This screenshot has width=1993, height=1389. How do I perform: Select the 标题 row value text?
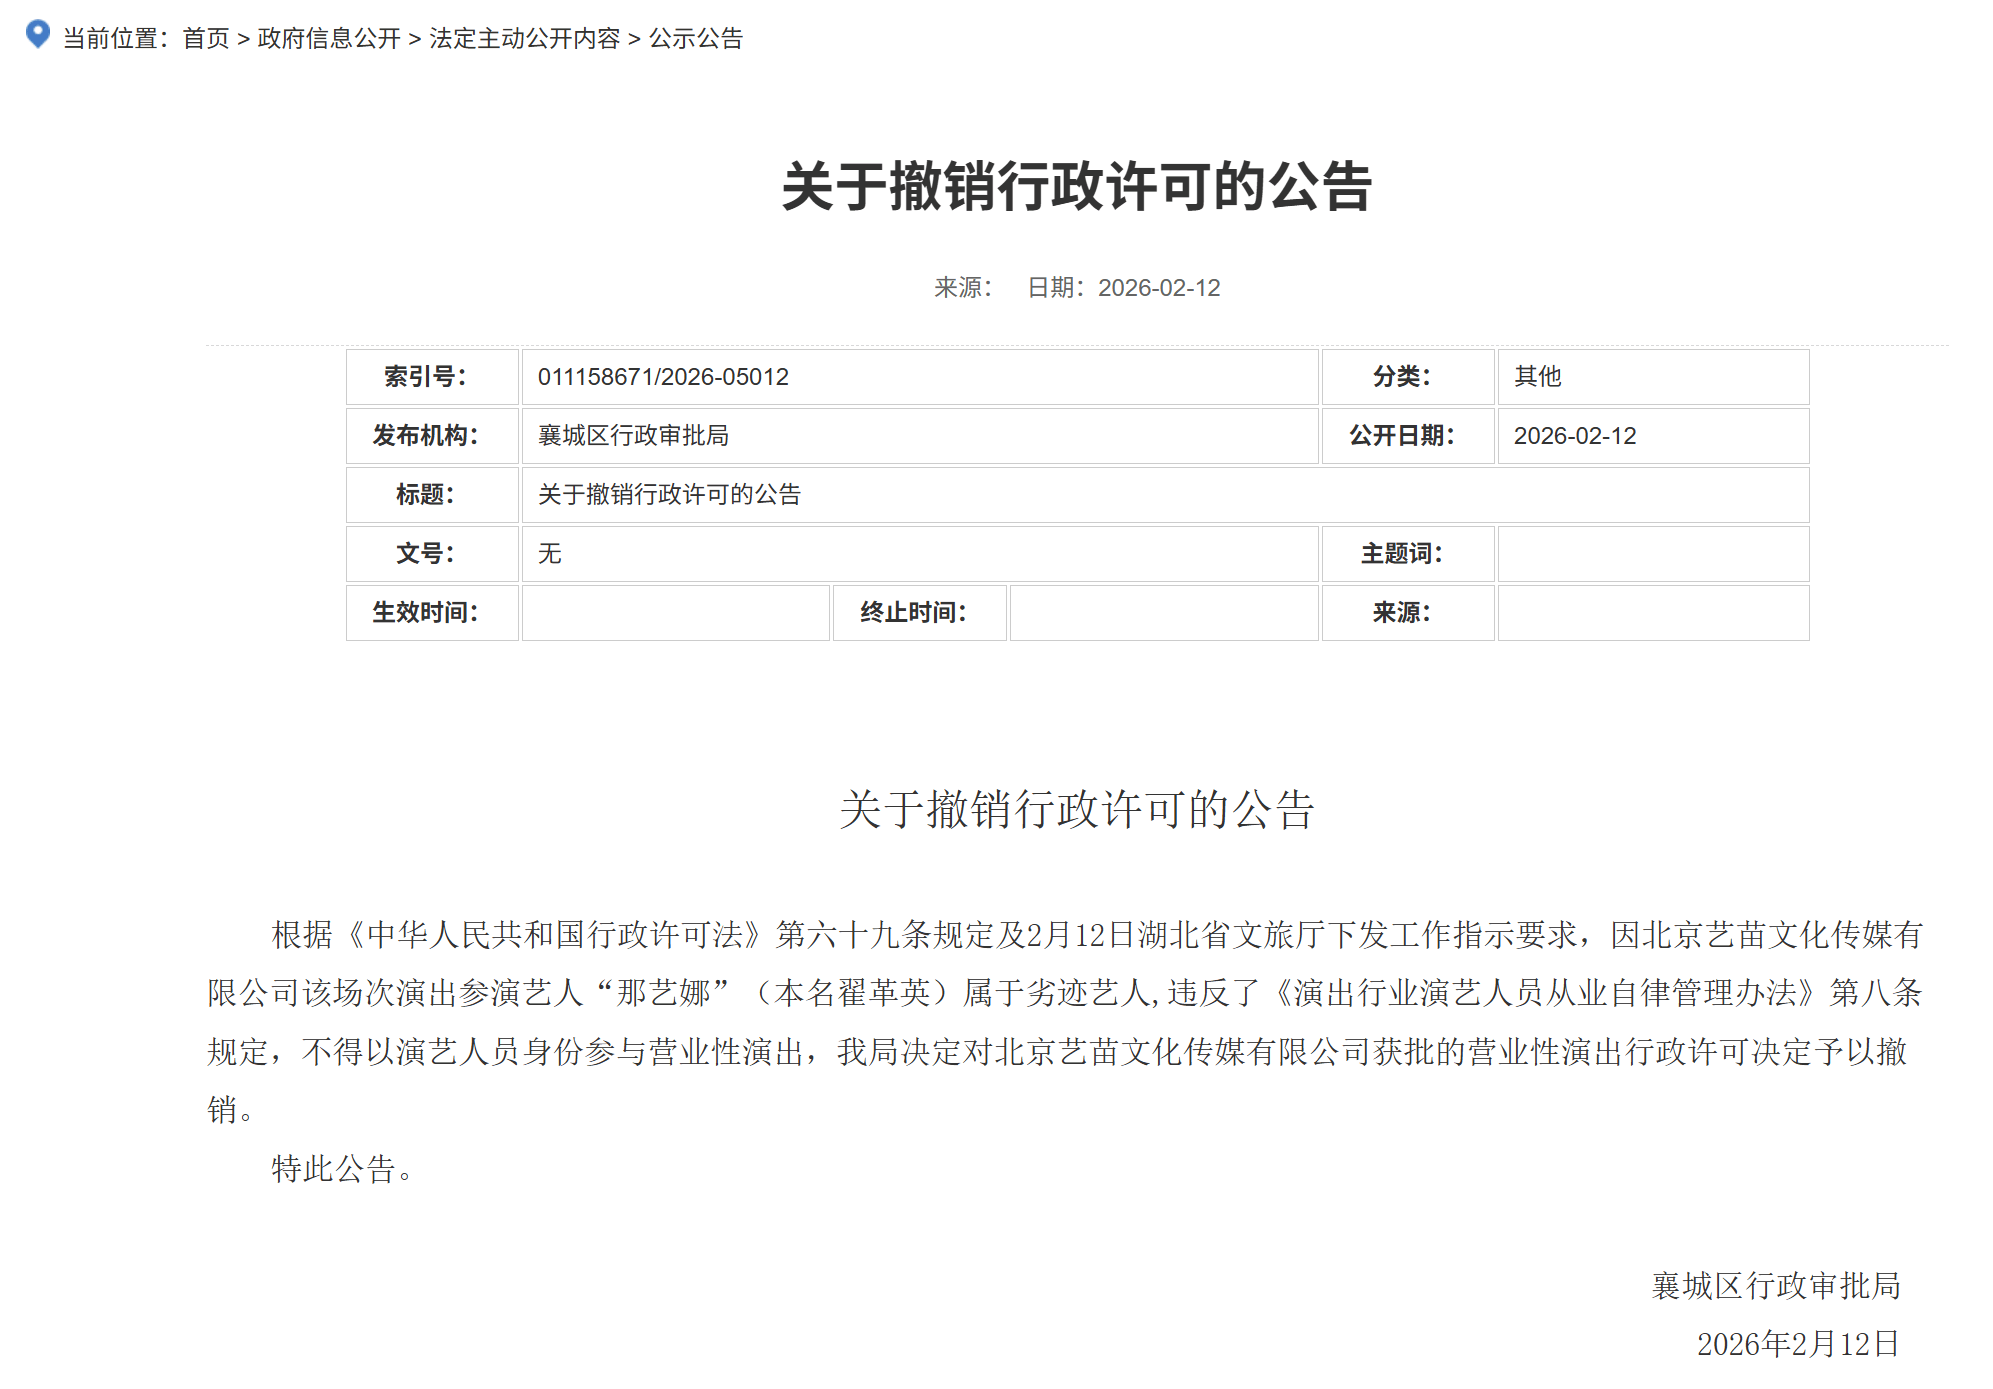(x=671, y=495)
